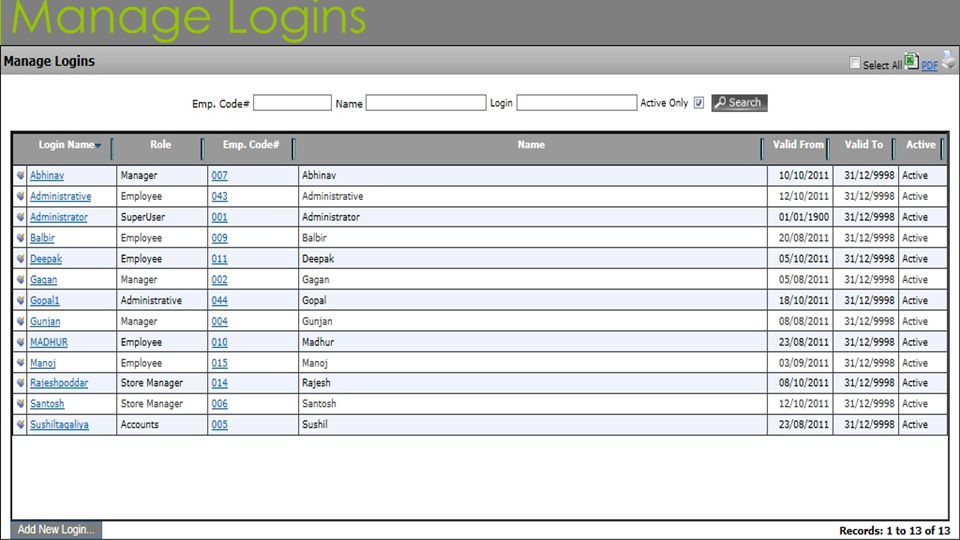The height and width of the screenshot is (540, 960).
Task: Open the Rajeshpoddar login link
Action: 59,383
